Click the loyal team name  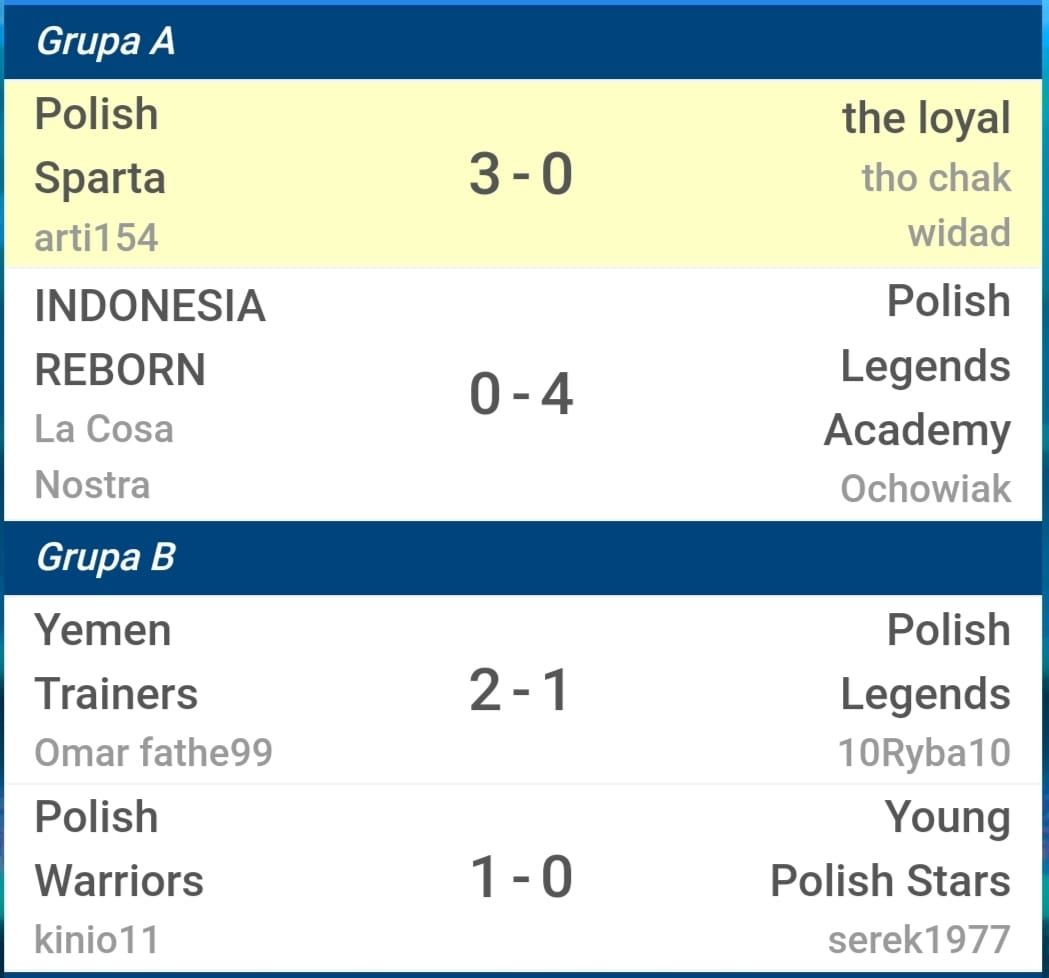926,118
